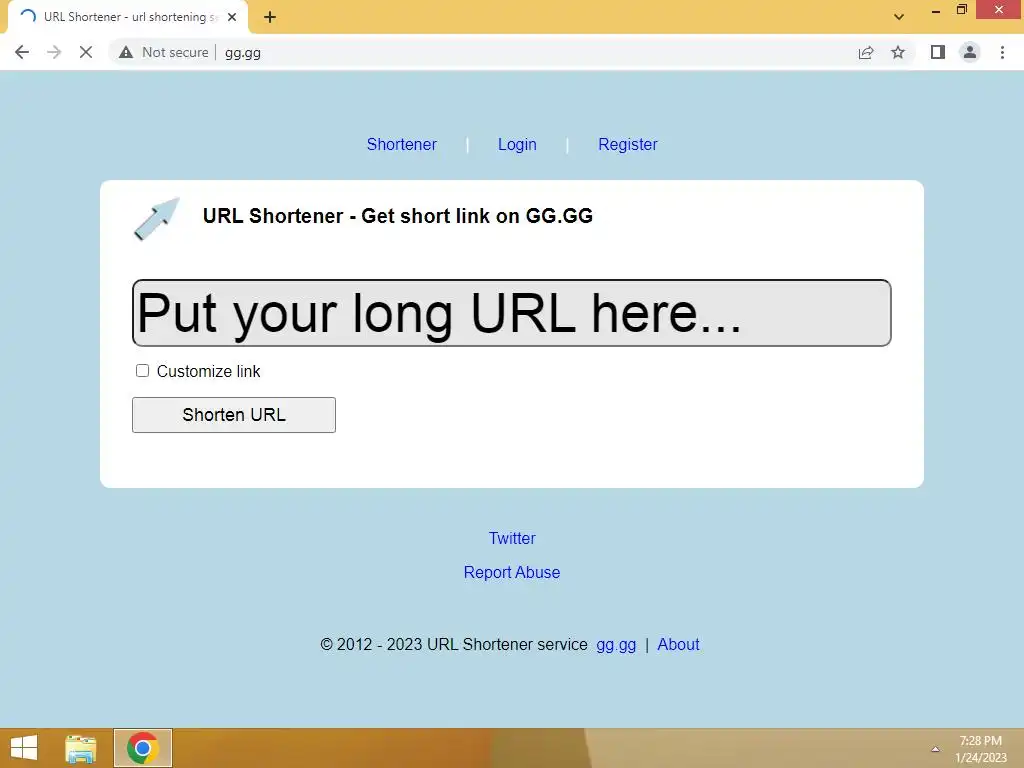Visit the Twitter link
Image resolution: width=1024 pixels, height=768 pixels.
coord(512,538)
